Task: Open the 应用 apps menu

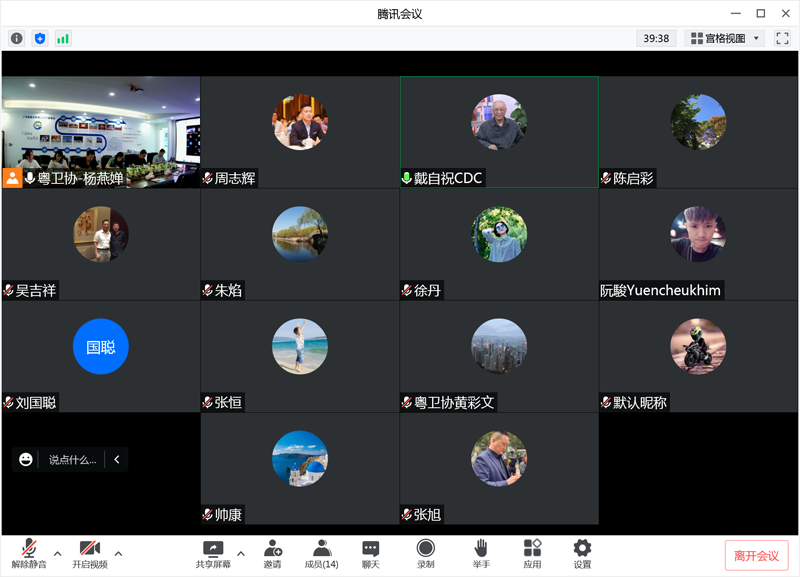Action: point(532,554)
